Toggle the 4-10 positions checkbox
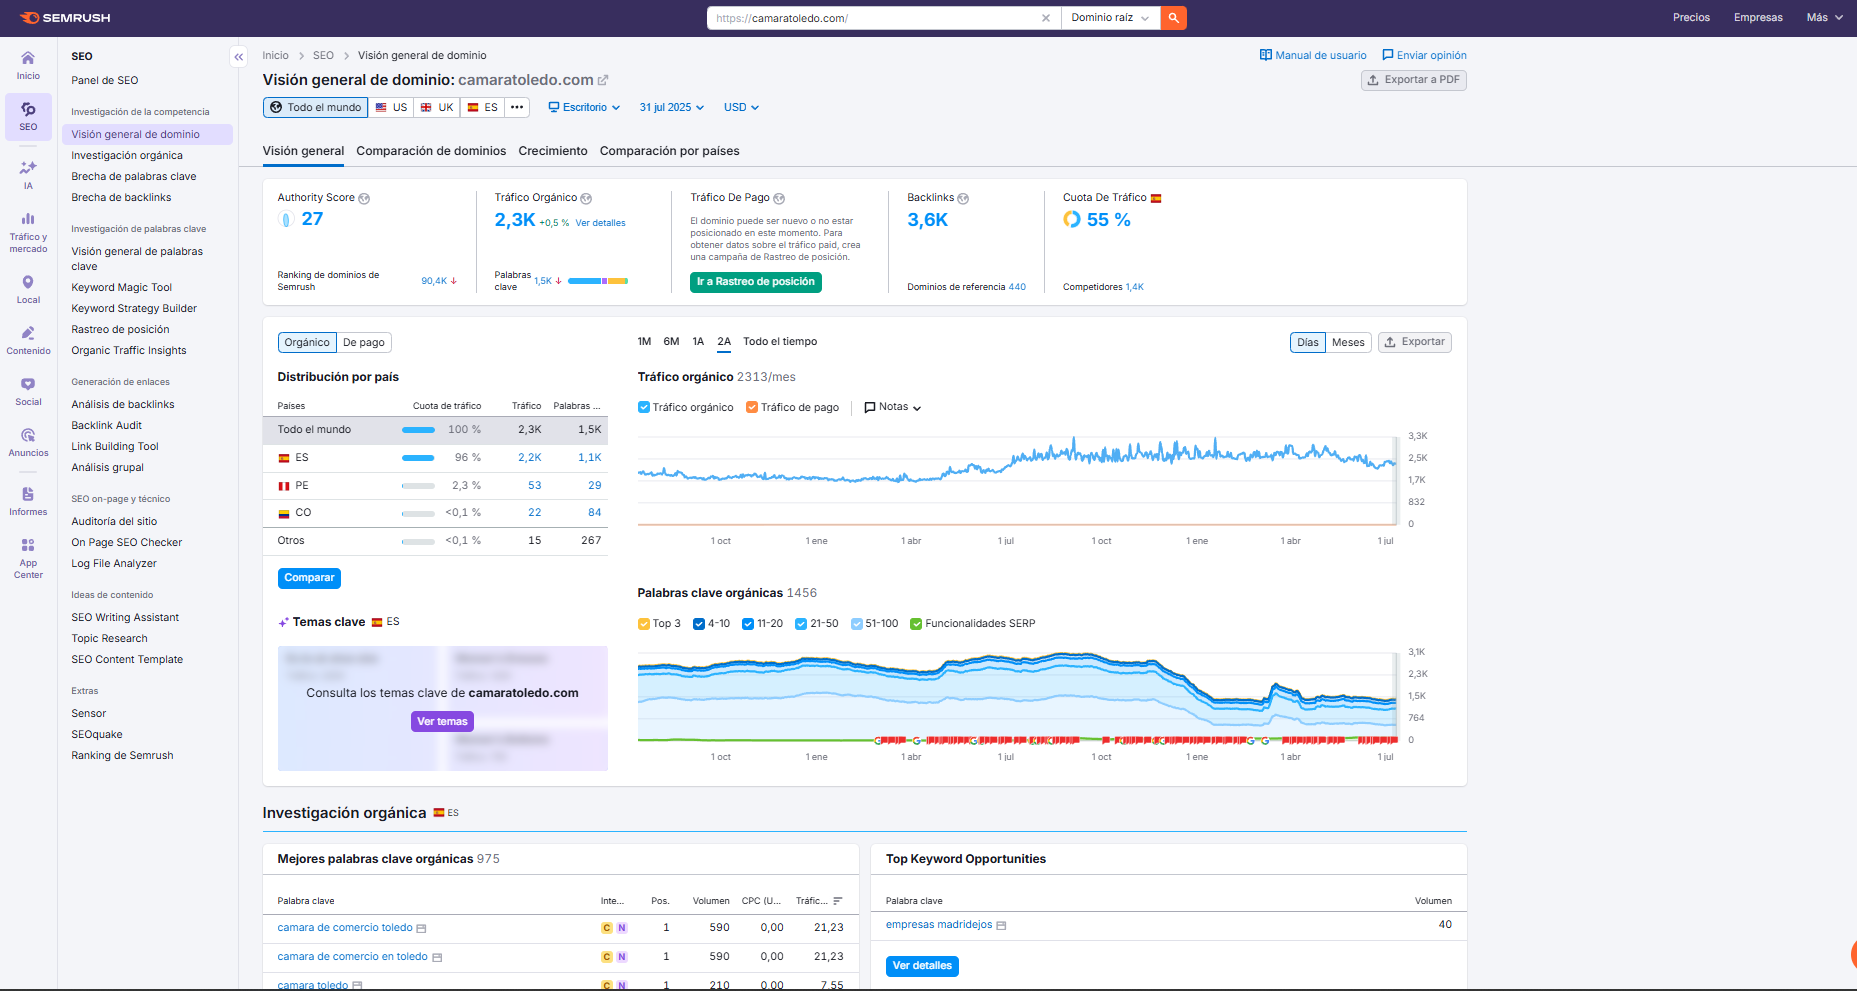The height and width of the screenshot is (991, 1857). point(699,624)
